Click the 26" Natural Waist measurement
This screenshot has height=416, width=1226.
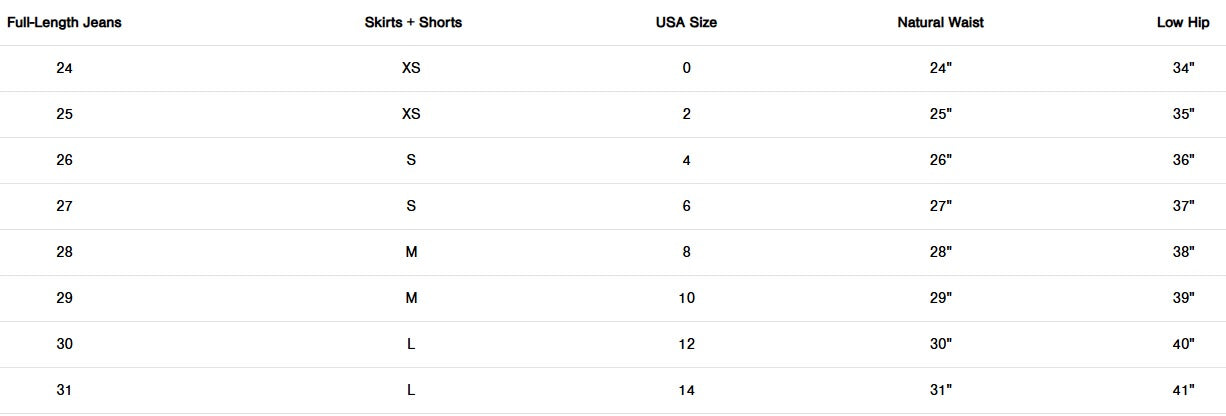click(x=941, y=160)
